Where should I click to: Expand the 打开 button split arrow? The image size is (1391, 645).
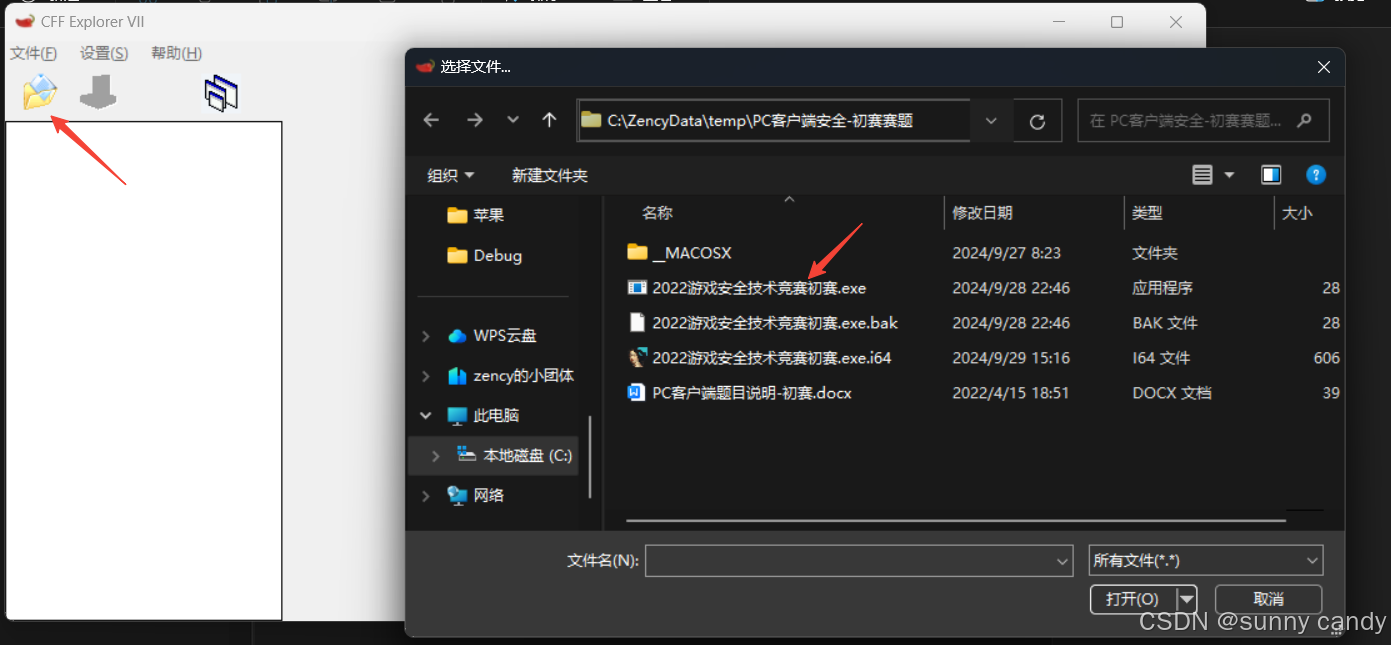[x=1187, y=599]
